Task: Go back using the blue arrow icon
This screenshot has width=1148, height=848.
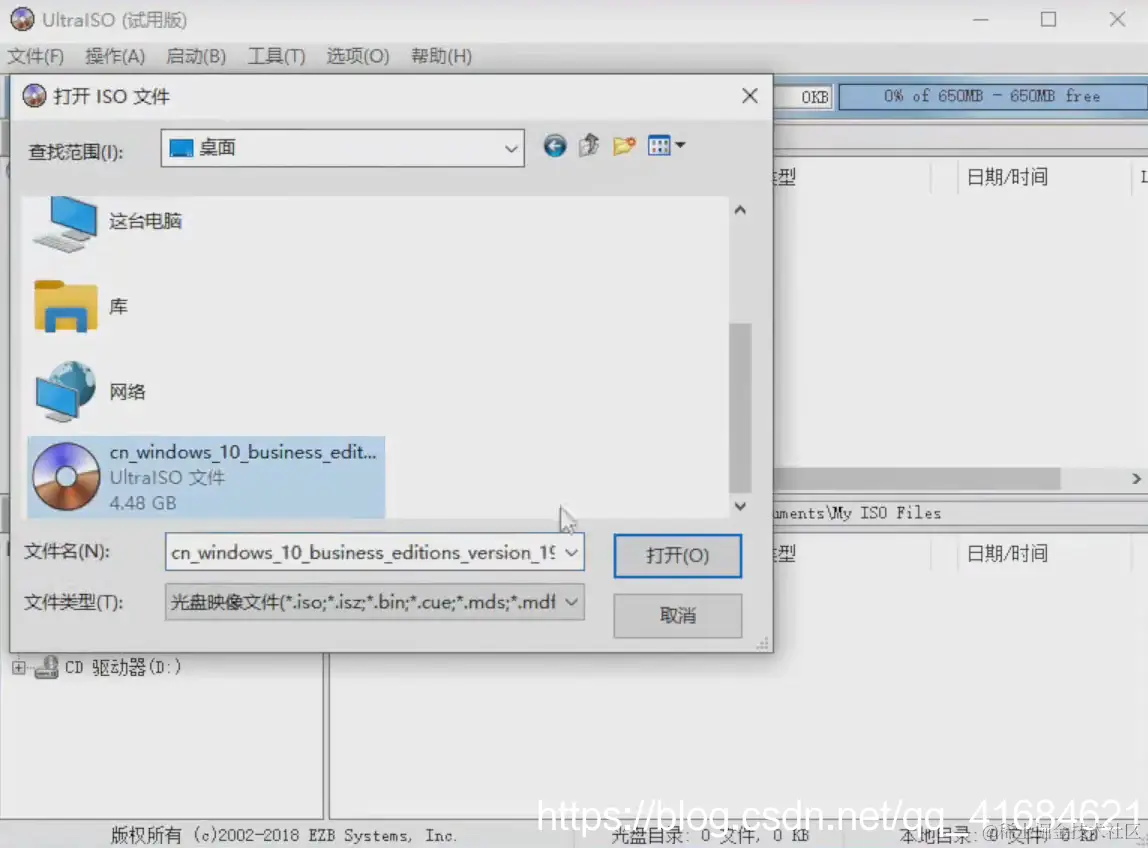Action: pyautogui.click(x=554, y=146)
